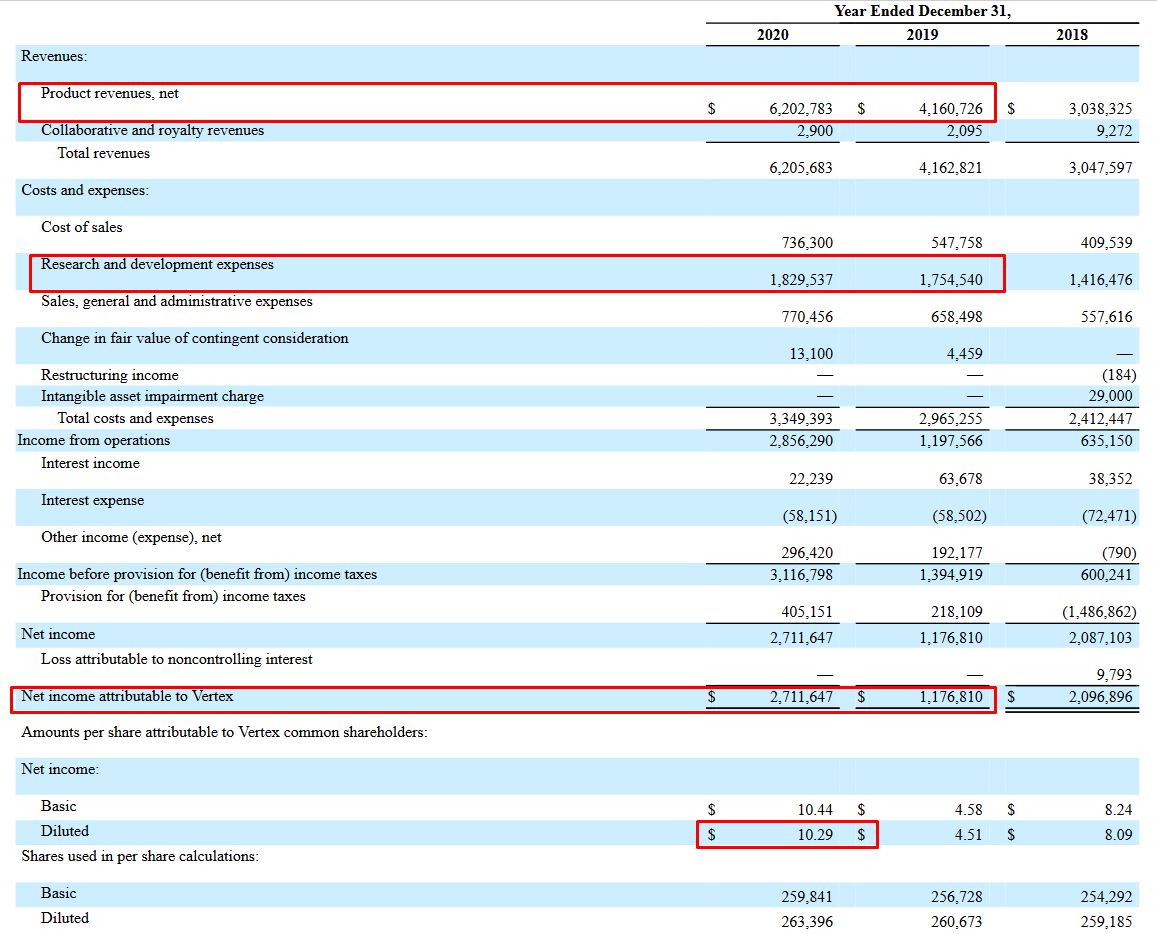Click "Net income attributable to Vertex" label

pyautogui.click(x=127, y=696)
